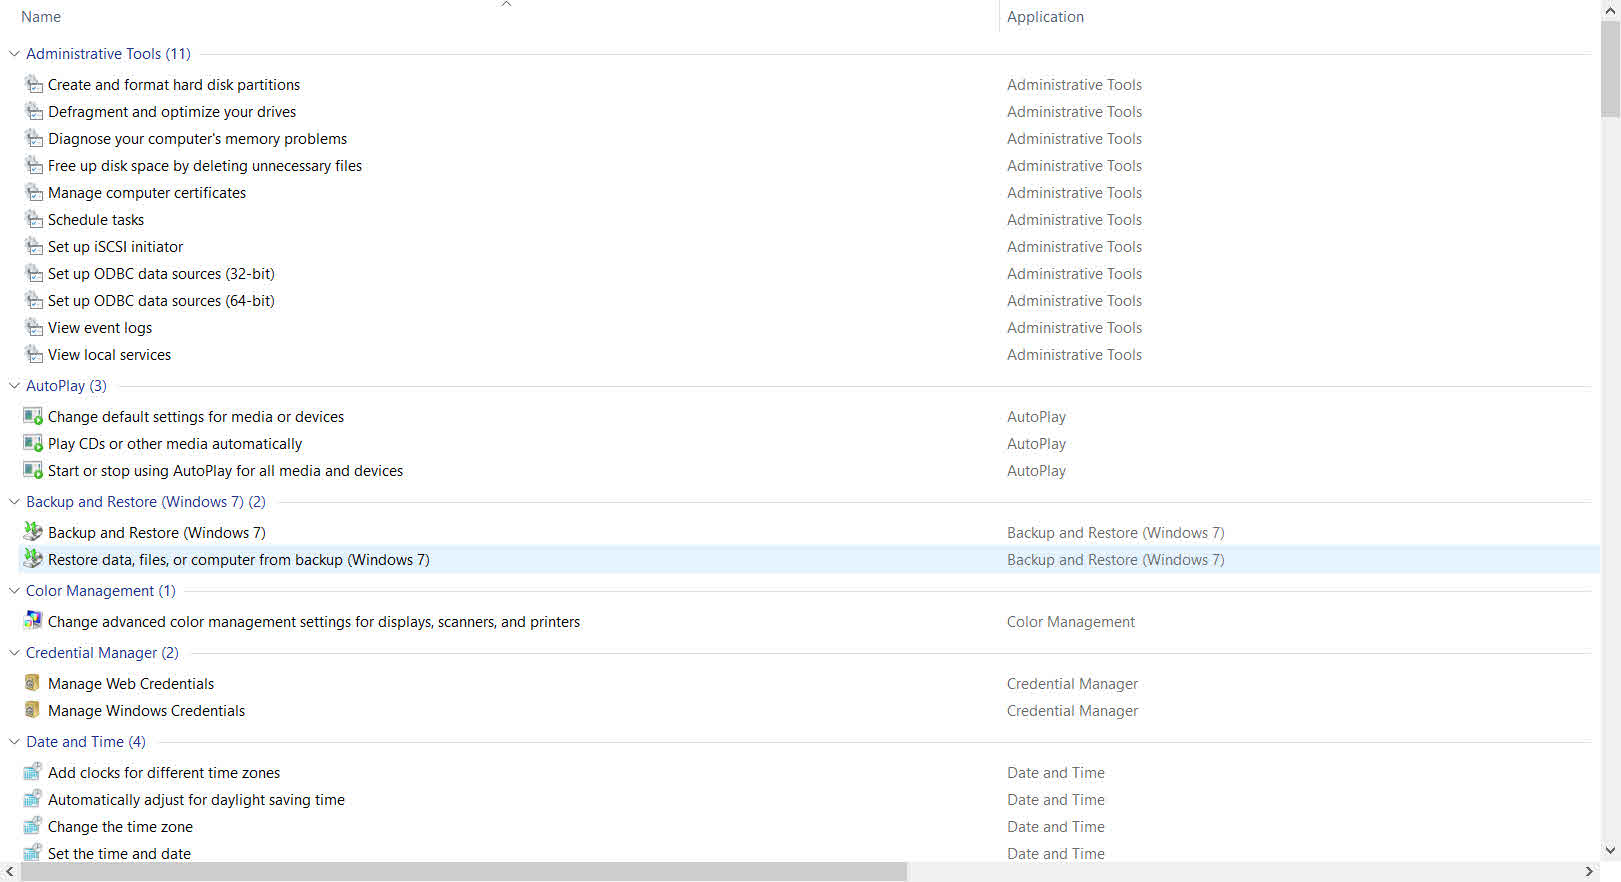Open 'Diagnose your computer's memory problems'
Screen dimensions: 1621x882
(x=198, y=139)
